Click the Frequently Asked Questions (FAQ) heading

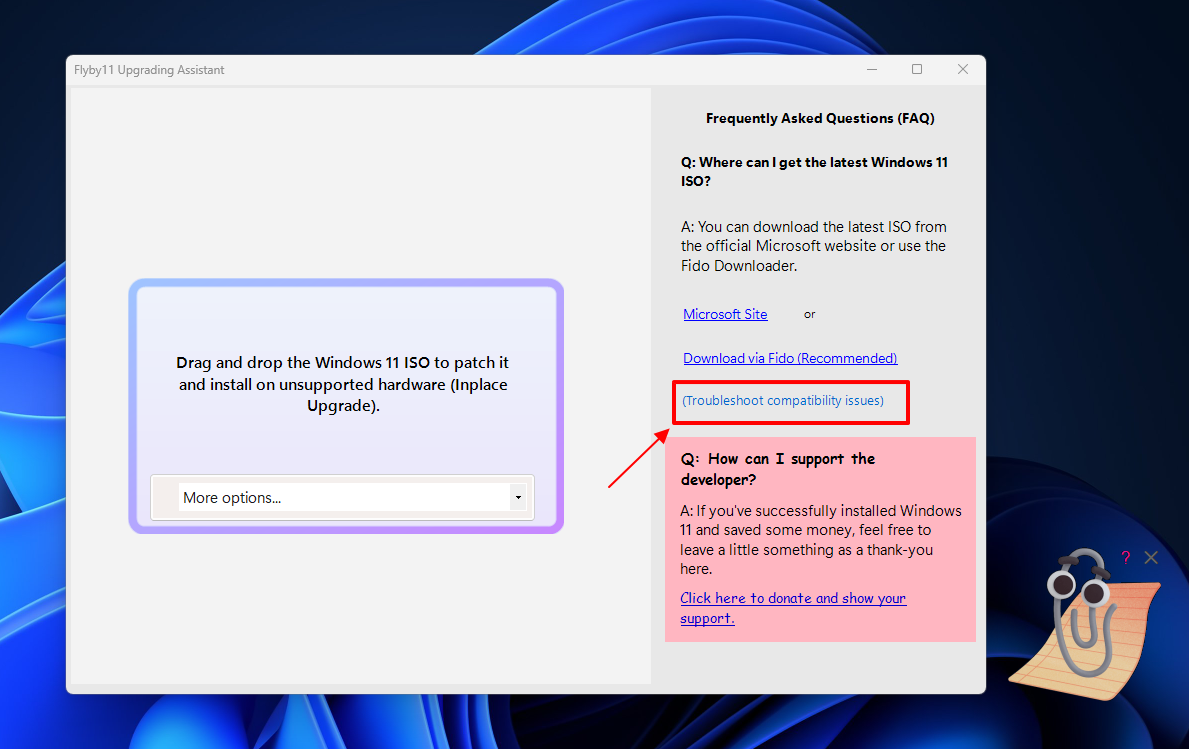coord(820,118)
